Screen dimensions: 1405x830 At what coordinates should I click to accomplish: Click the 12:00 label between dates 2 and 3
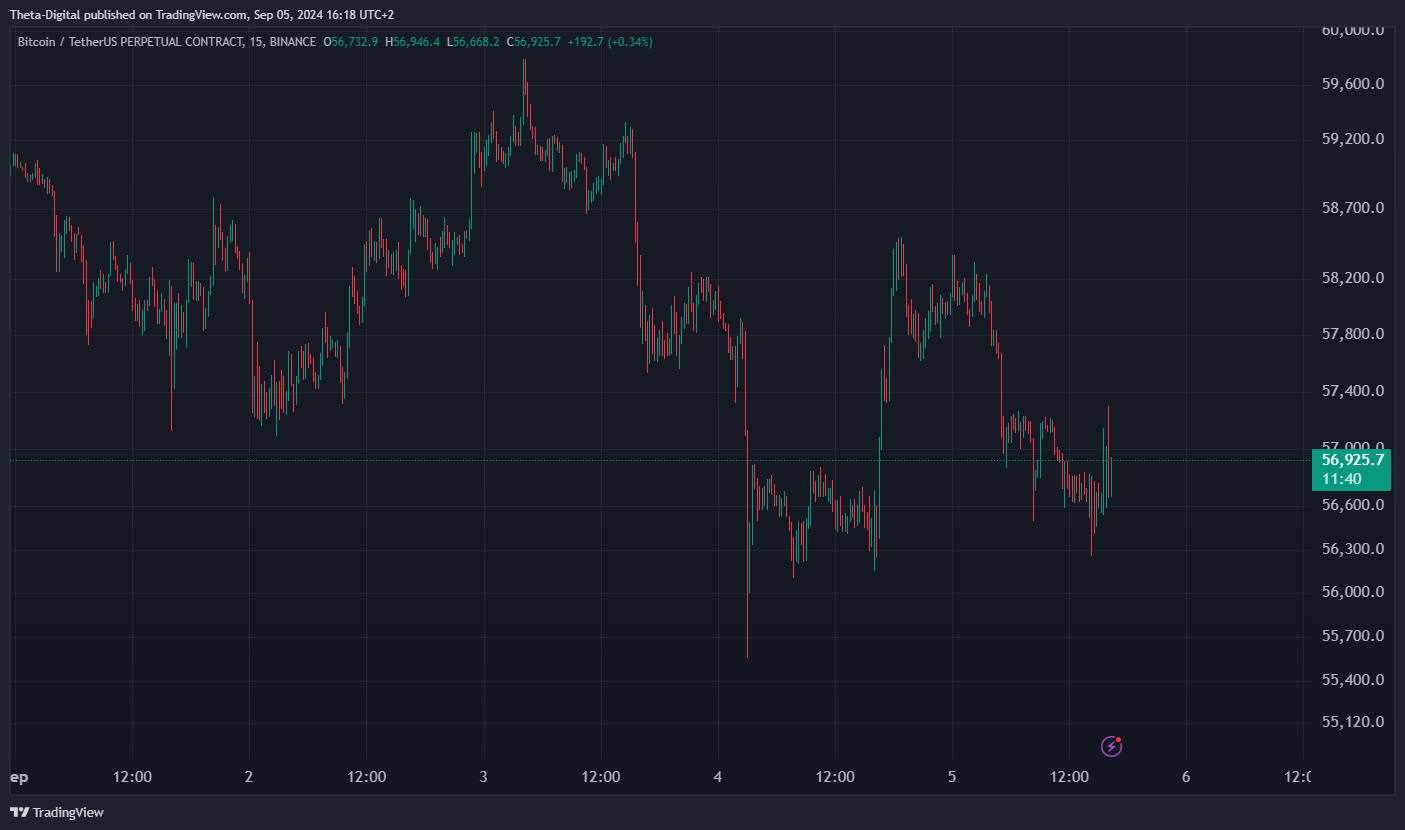(x=366, y=777)
